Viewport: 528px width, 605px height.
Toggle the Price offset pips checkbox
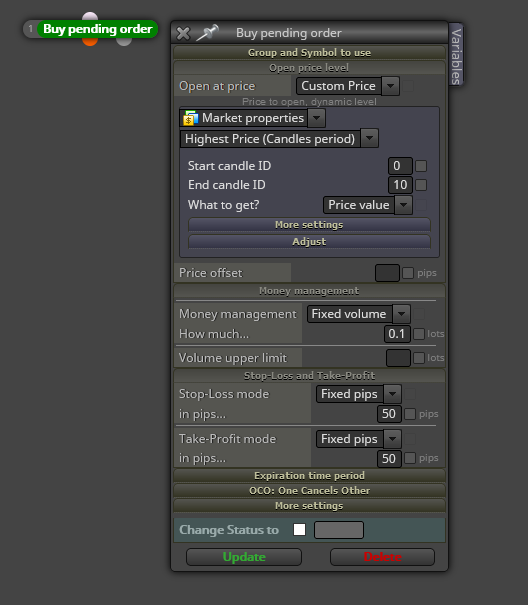tap(408, 273)
